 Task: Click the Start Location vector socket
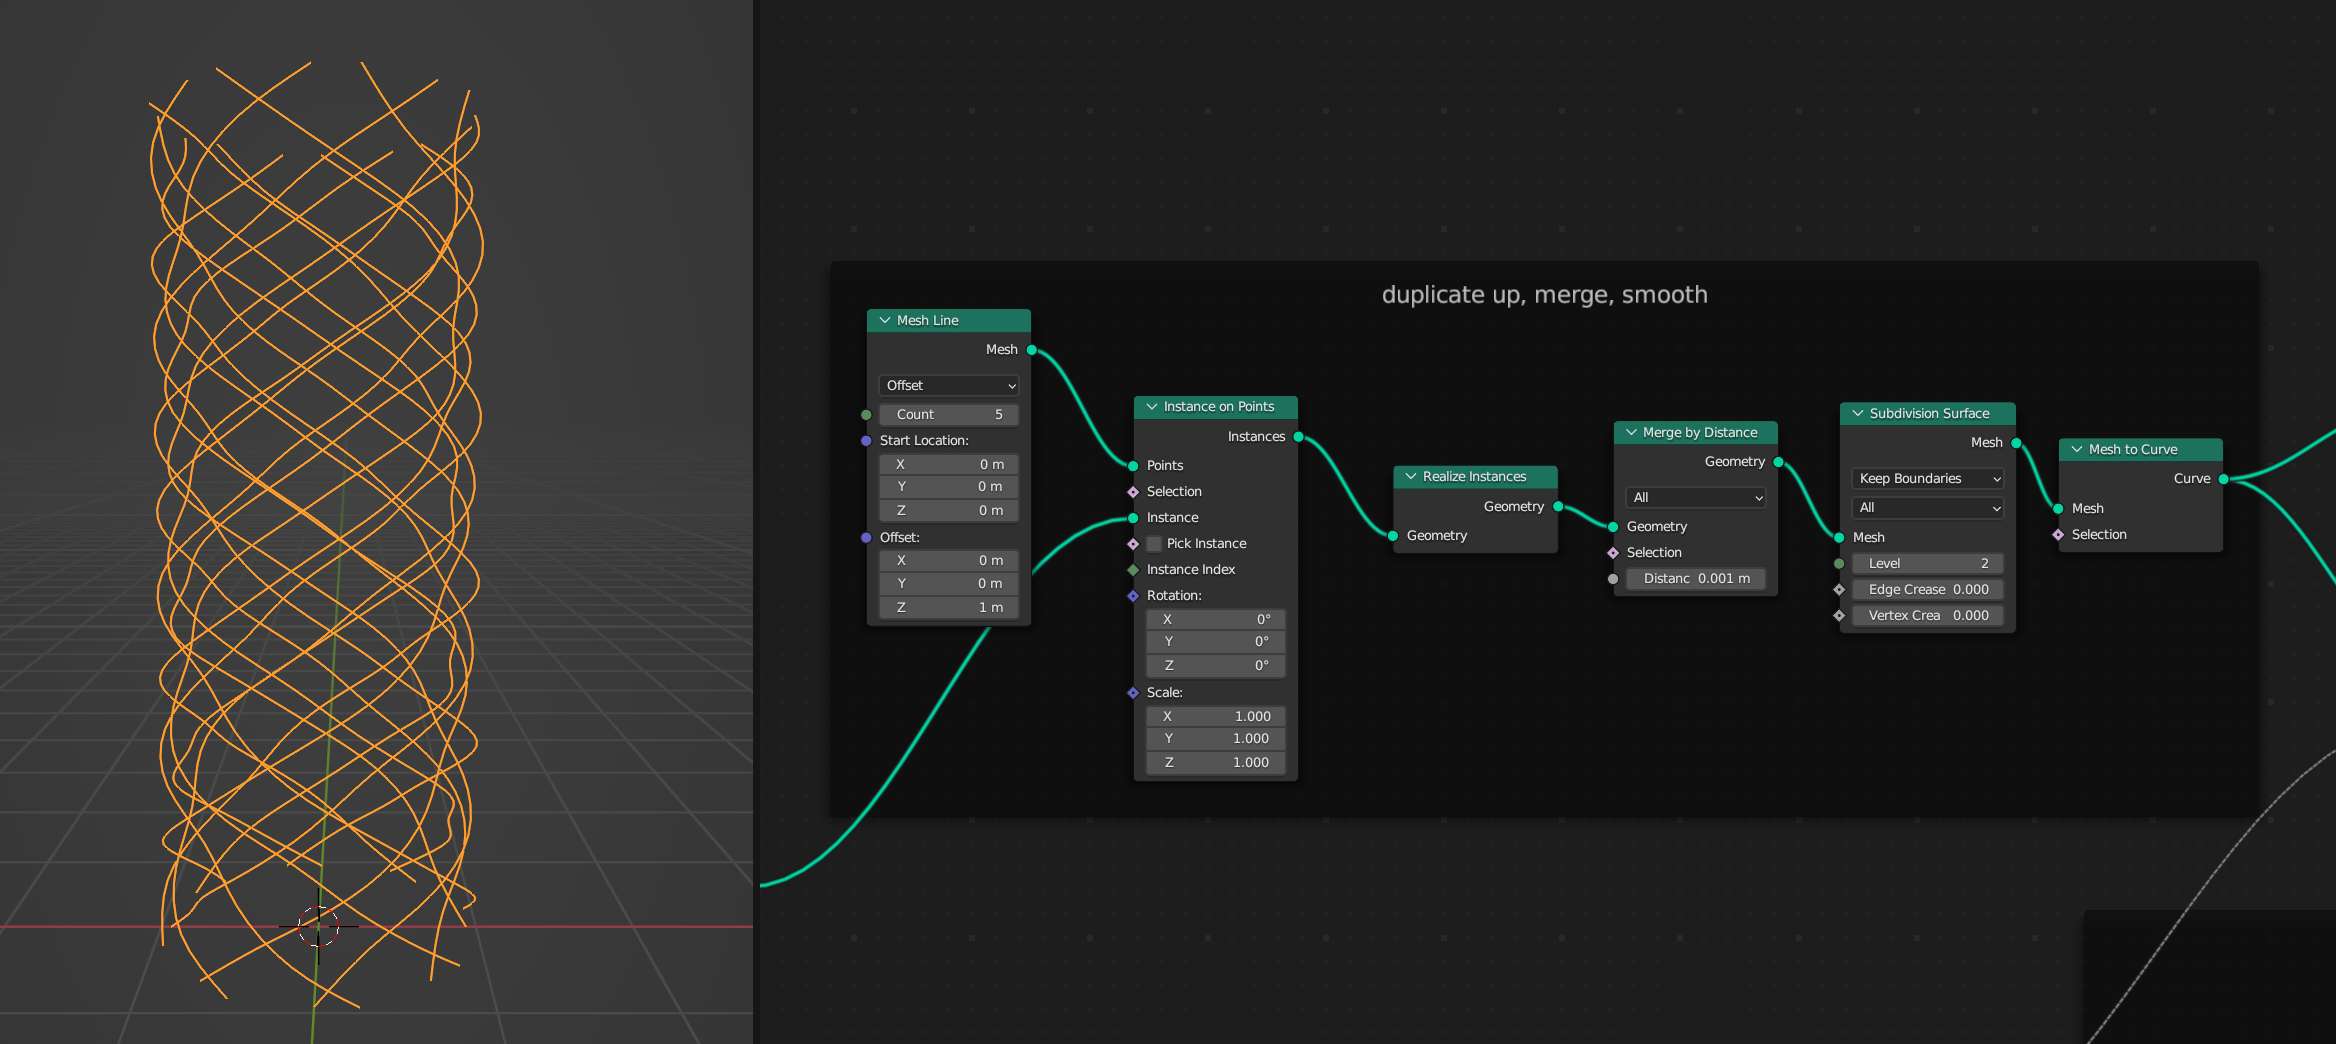(x=866, y=441)
